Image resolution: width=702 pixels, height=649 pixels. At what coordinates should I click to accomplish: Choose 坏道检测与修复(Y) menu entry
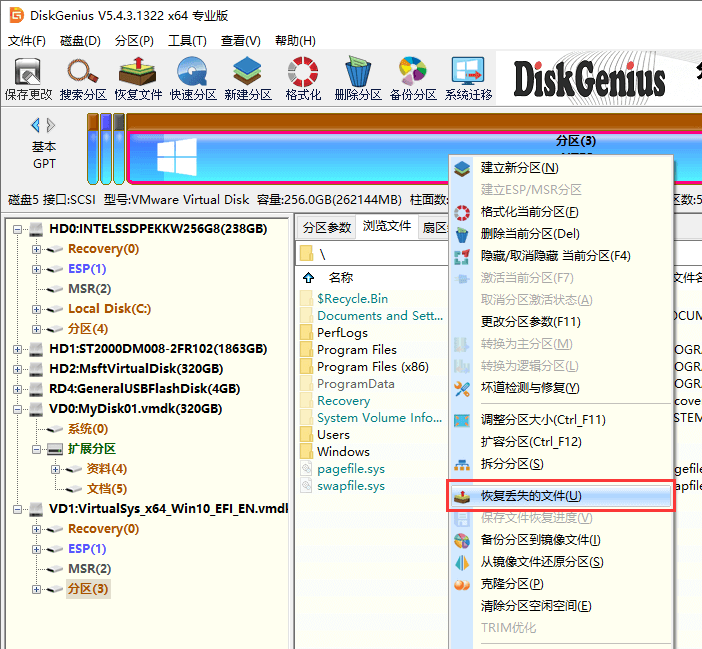(561, 388)
